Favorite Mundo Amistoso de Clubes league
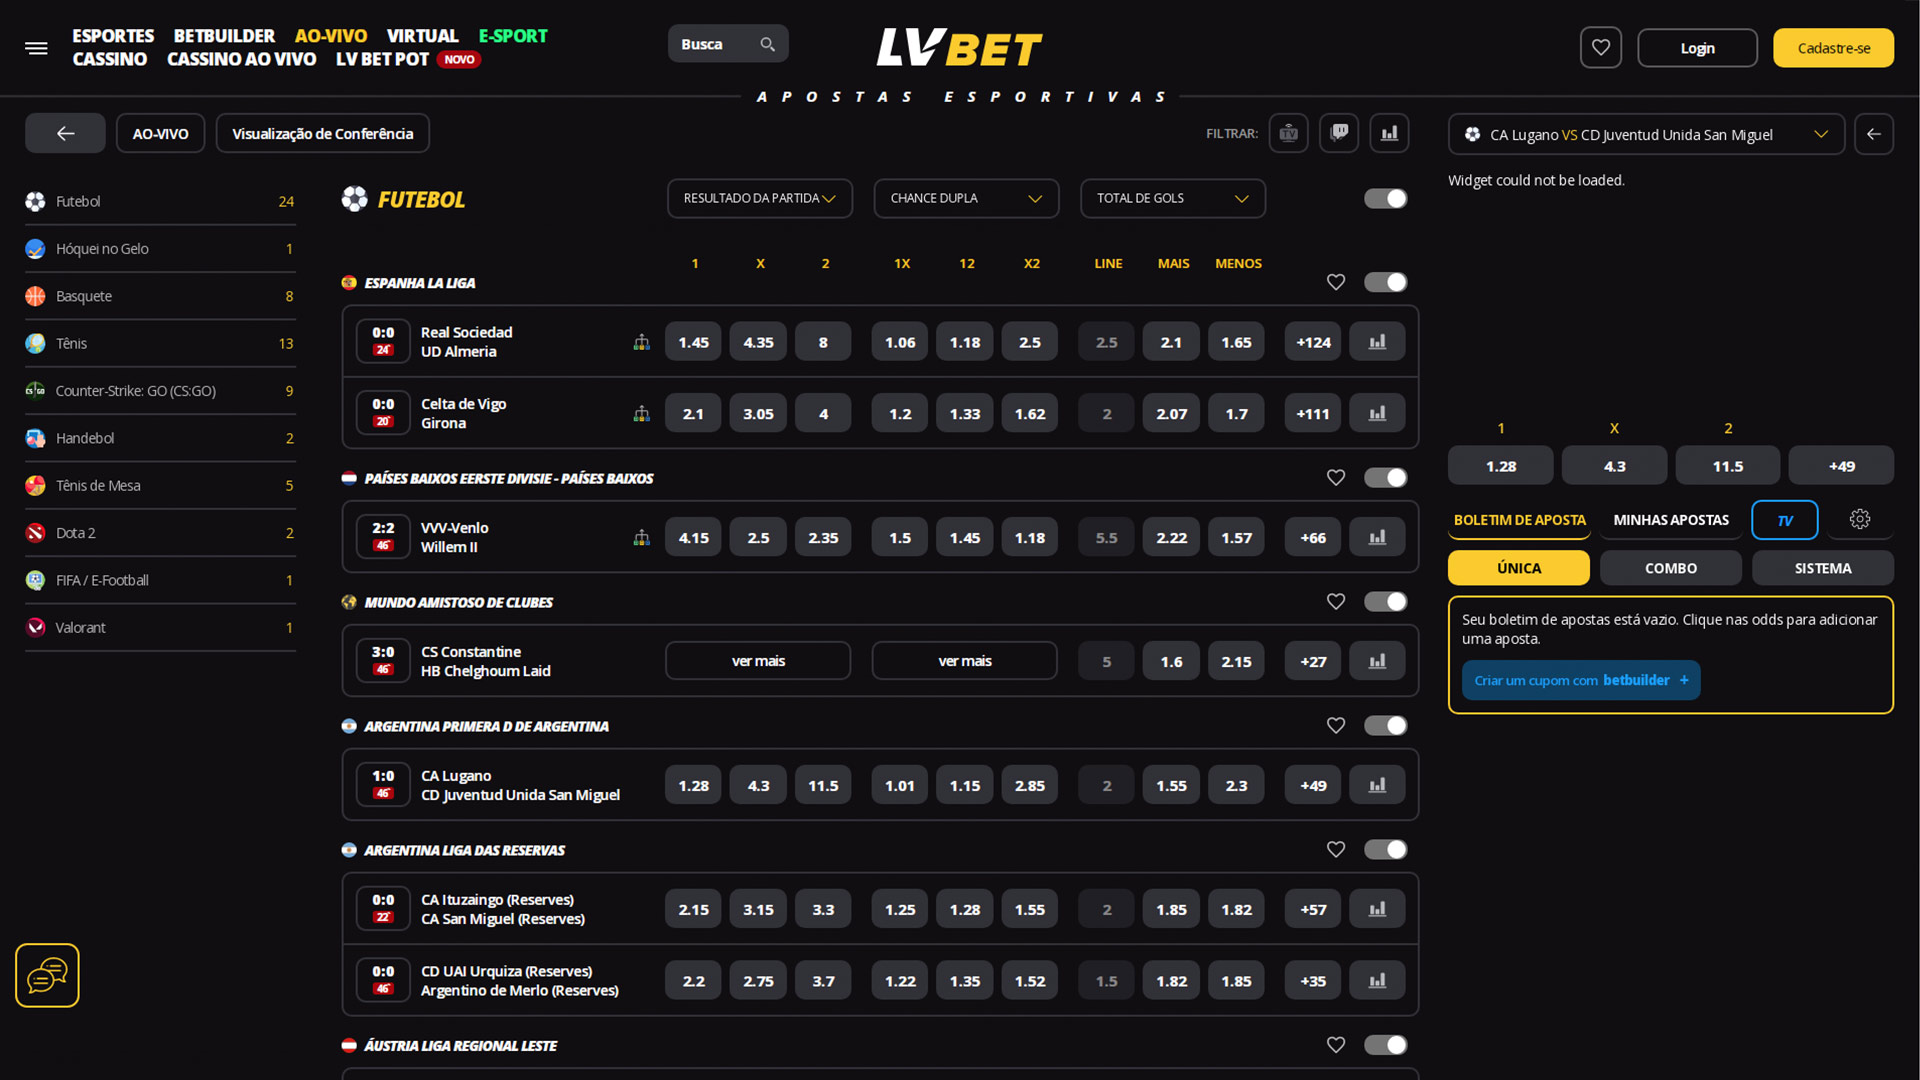 pos(1335,601)
